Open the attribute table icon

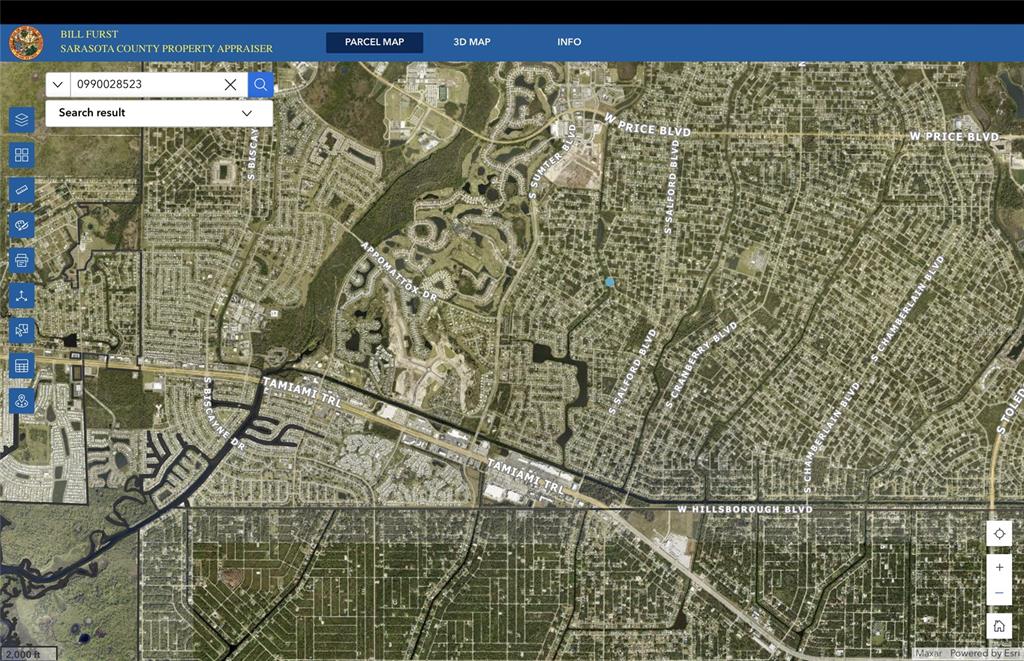[22, 365]
